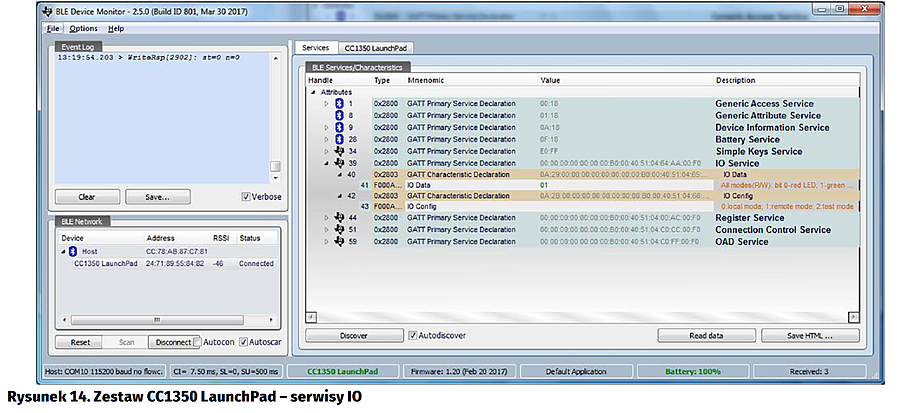
Task: Click TI icon of OAD Service row
Action: [x=338, y=242]
